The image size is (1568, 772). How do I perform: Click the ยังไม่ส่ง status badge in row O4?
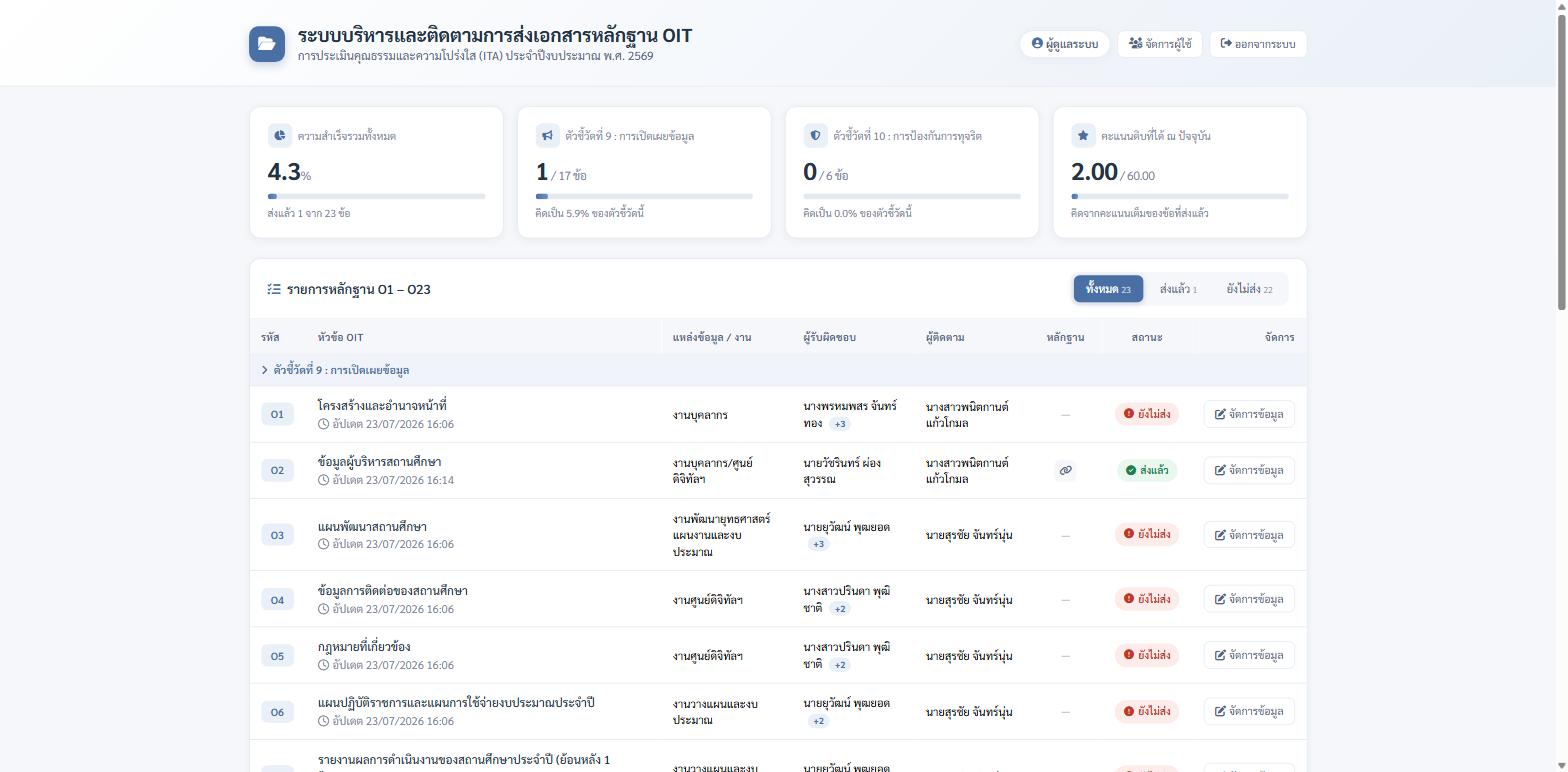pyautogui.click(x=1147, y=600)
